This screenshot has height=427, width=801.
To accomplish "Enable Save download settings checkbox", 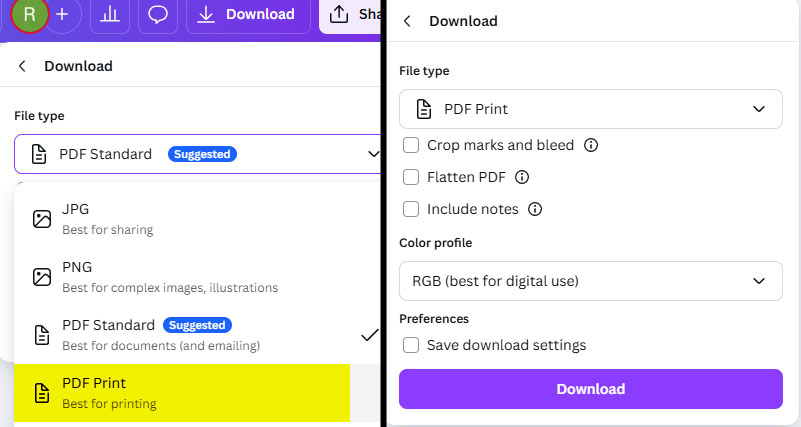I will coord(411,345).
